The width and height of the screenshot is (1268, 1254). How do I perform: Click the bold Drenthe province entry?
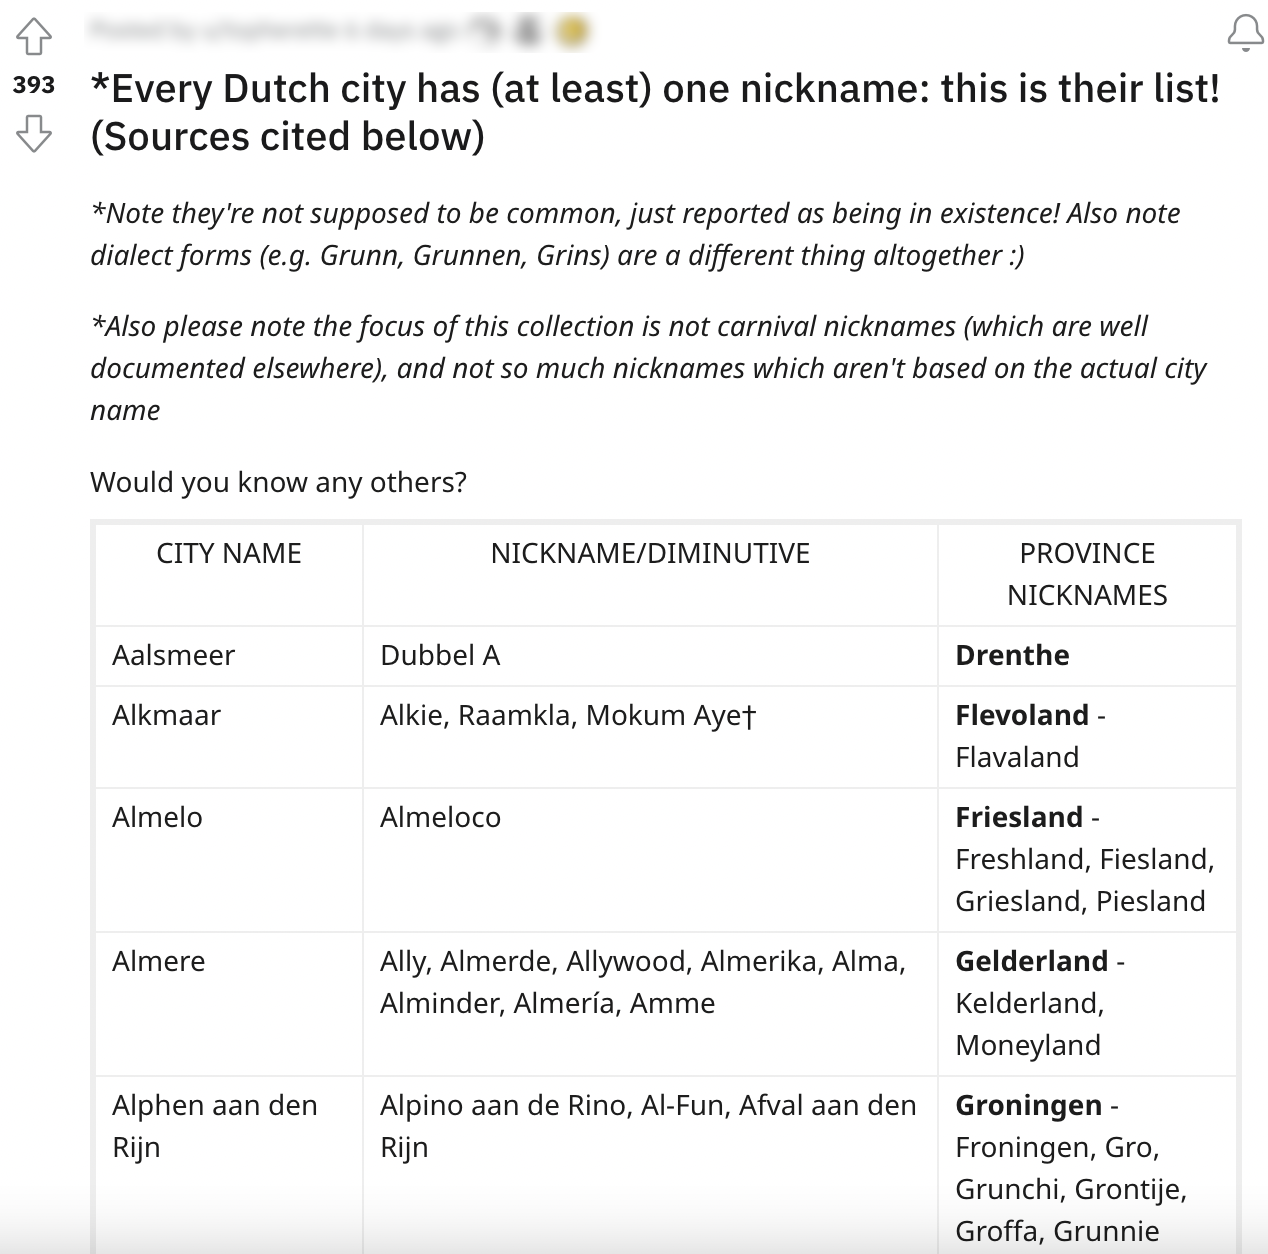pos(1012,655)
